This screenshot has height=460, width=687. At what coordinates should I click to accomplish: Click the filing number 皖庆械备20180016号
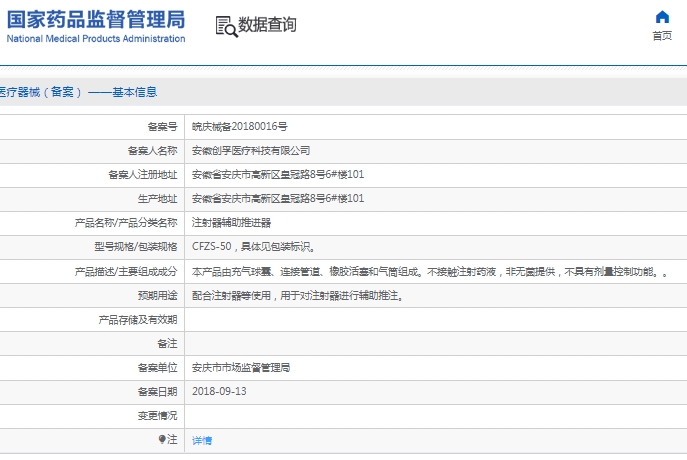pos(240,127)
